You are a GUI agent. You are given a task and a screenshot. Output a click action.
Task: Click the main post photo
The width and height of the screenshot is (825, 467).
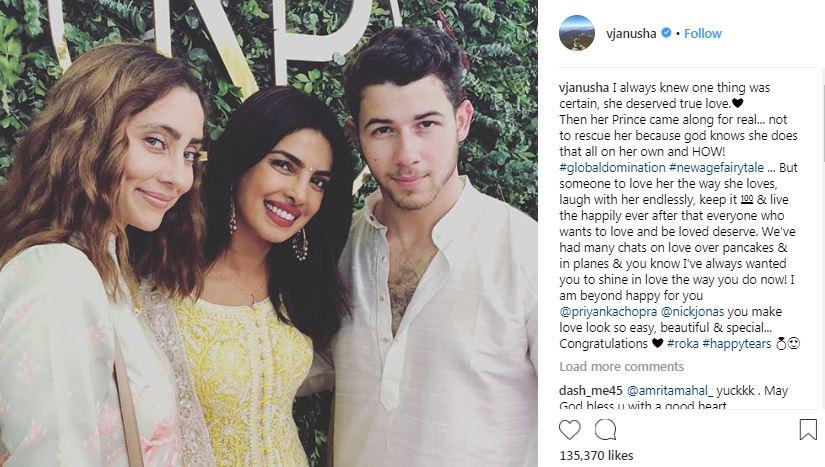(268, 234)
